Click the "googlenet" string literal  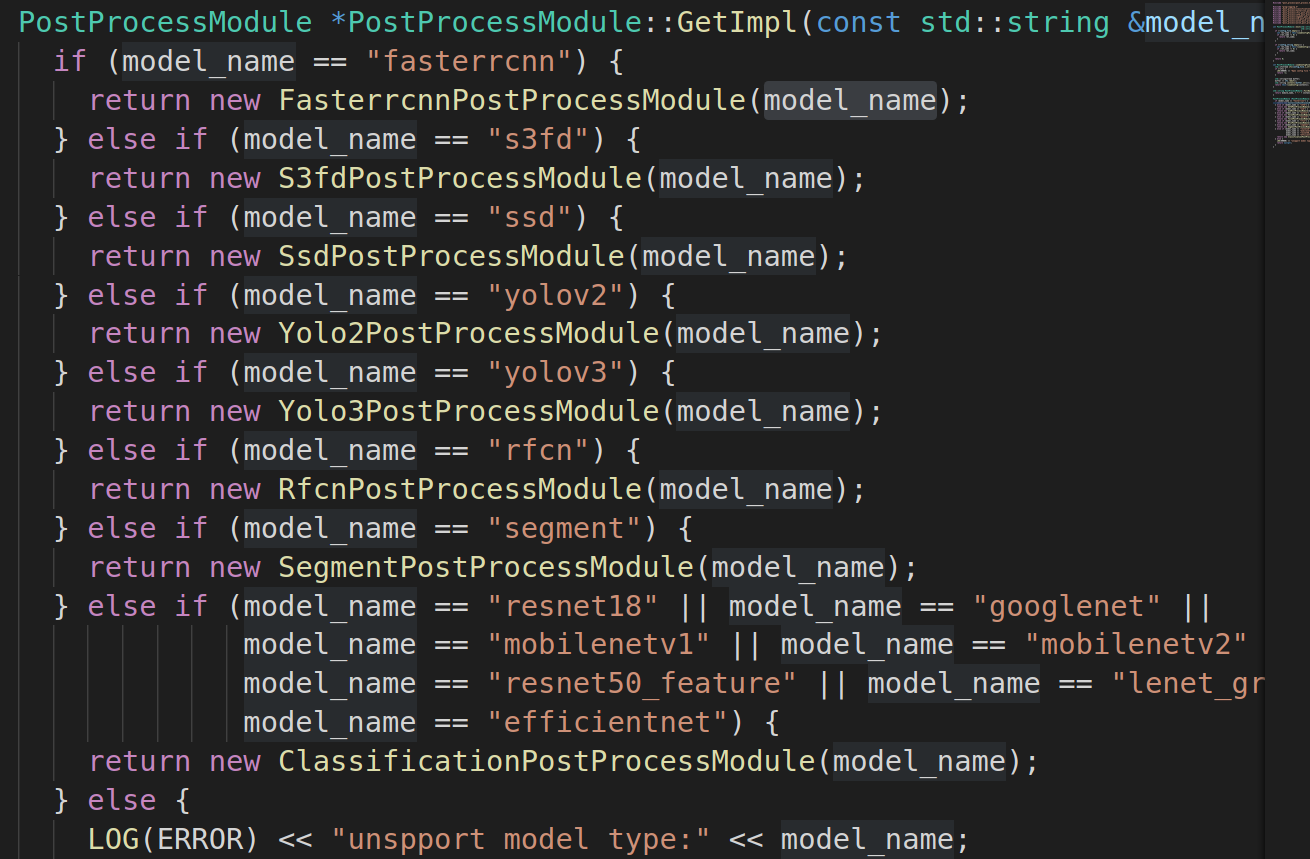point(1067,606)
